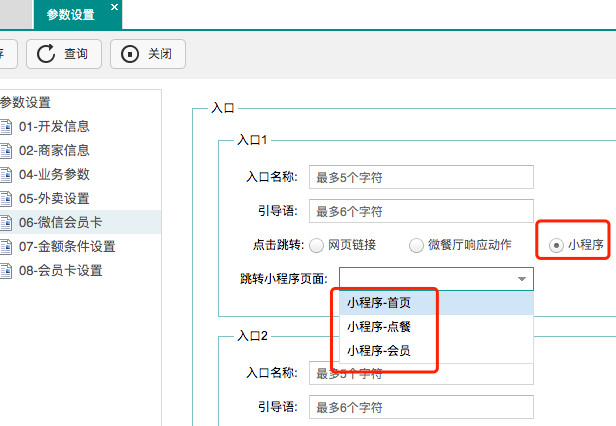This screenshot has height=426, width=616.
Task: Click document icon beside 04-业务参数
Action: pyautogui.click(x=5, y=174)
